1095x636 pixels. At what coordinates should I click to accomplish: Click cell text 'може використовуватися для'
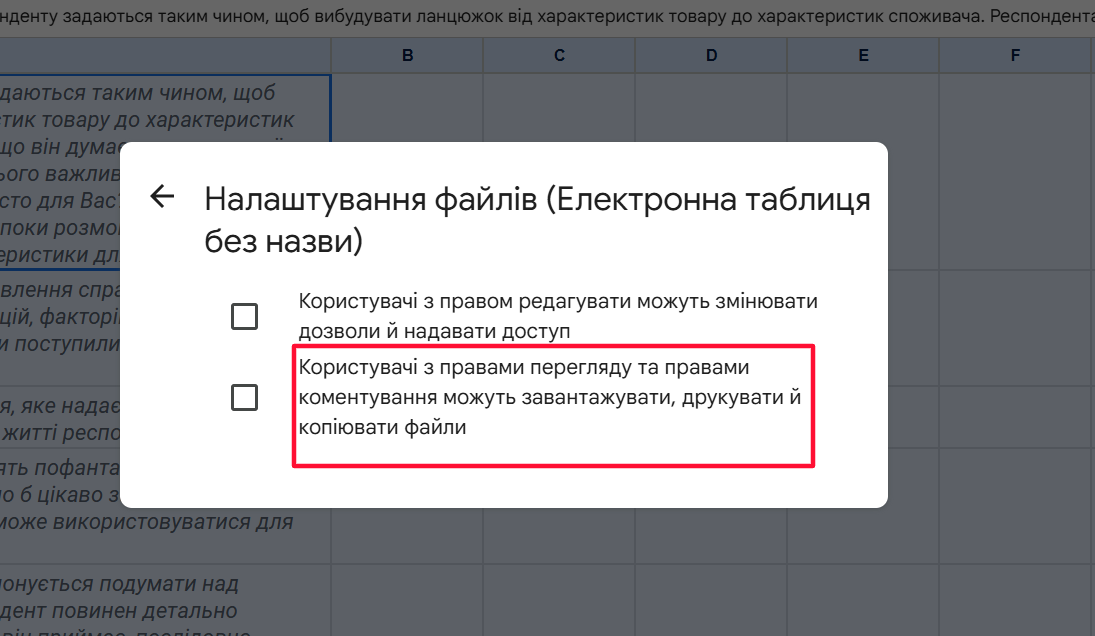tap(147, 522)
